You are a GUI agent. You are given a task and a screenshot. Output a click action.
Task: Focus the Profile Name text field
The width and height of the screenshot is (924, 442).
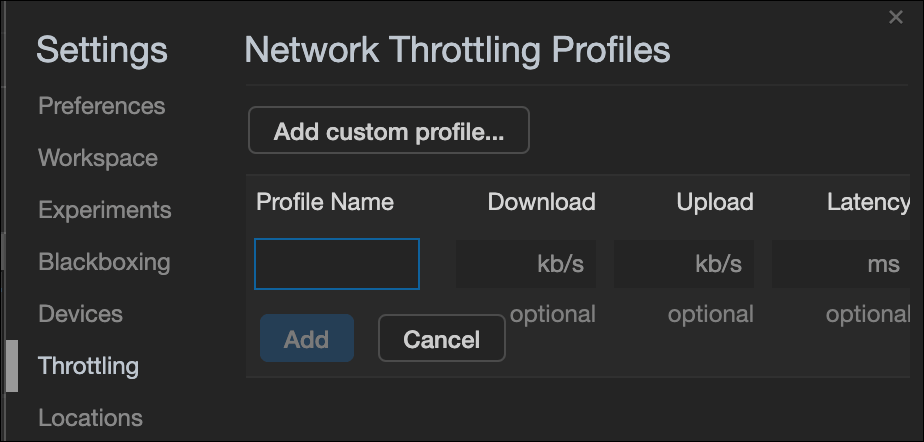coord(336,264)
